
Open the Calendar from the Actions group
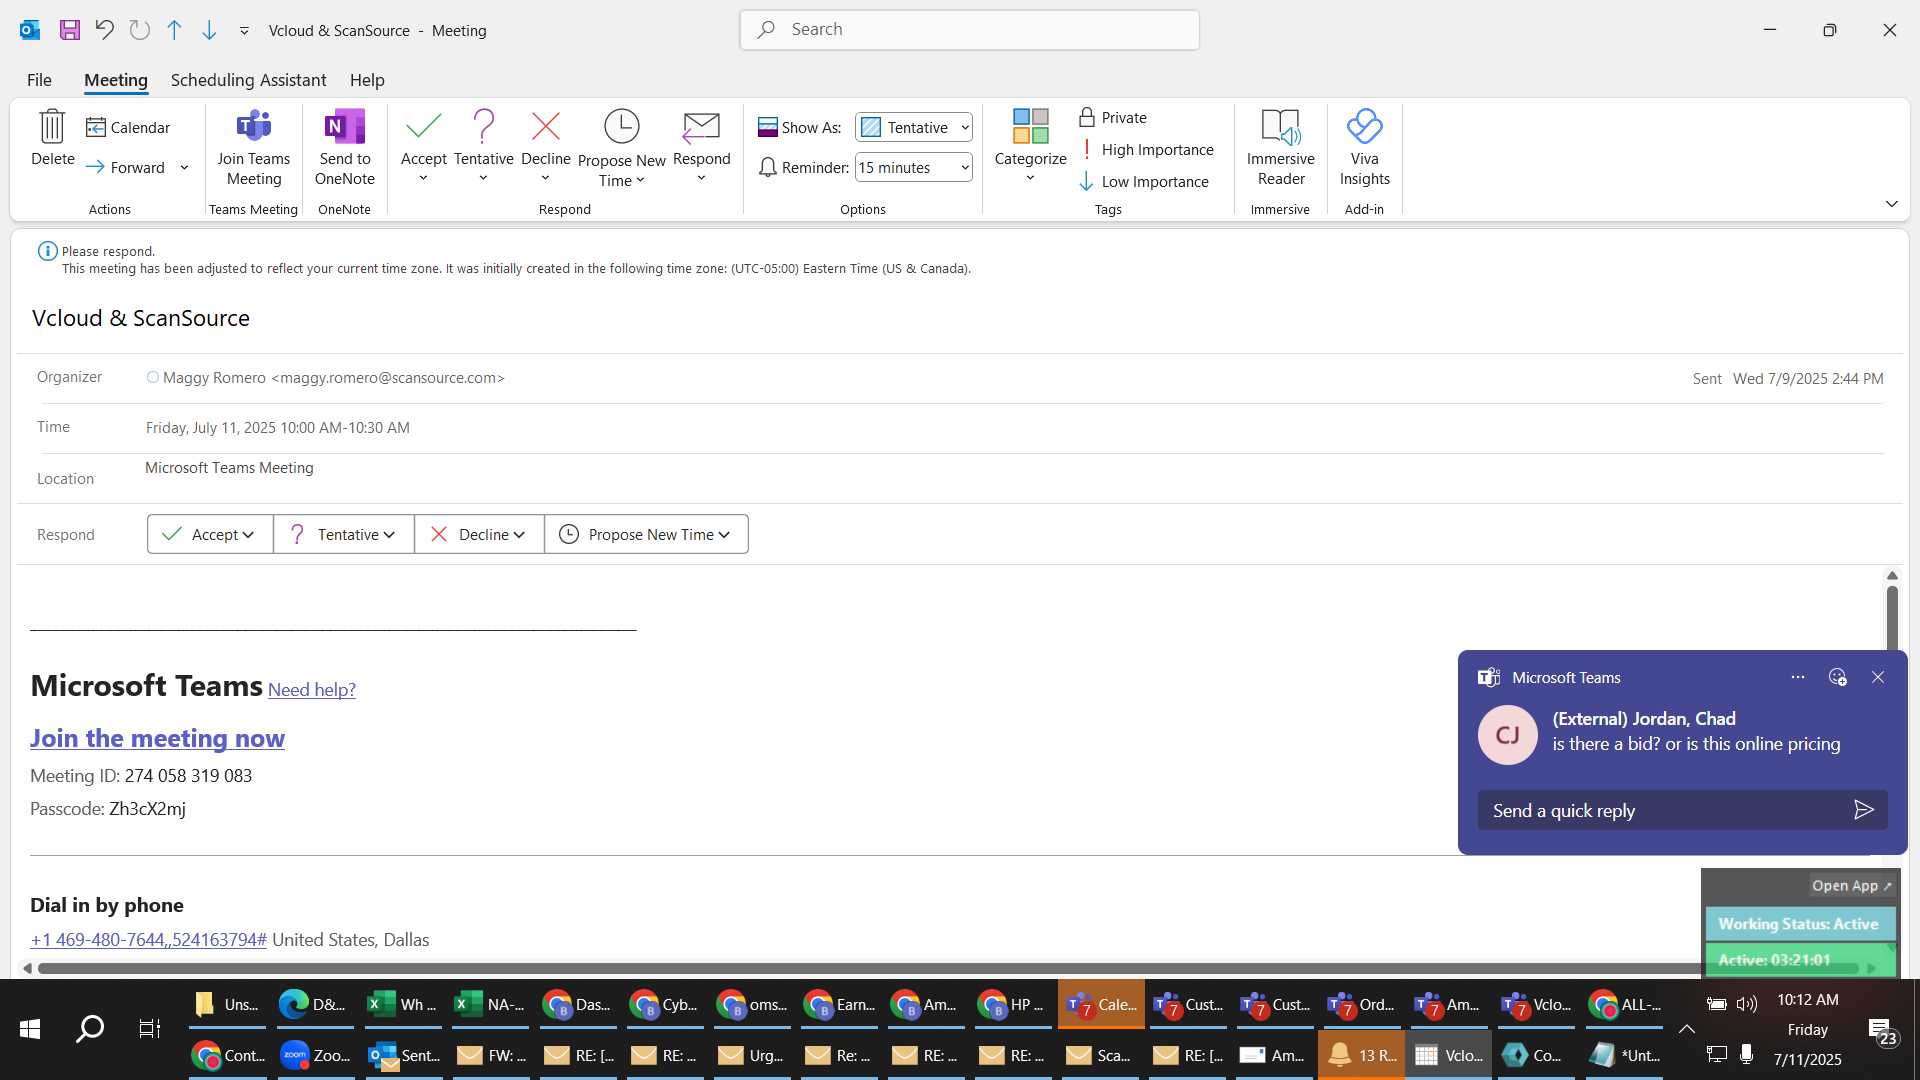pos(128,127)
